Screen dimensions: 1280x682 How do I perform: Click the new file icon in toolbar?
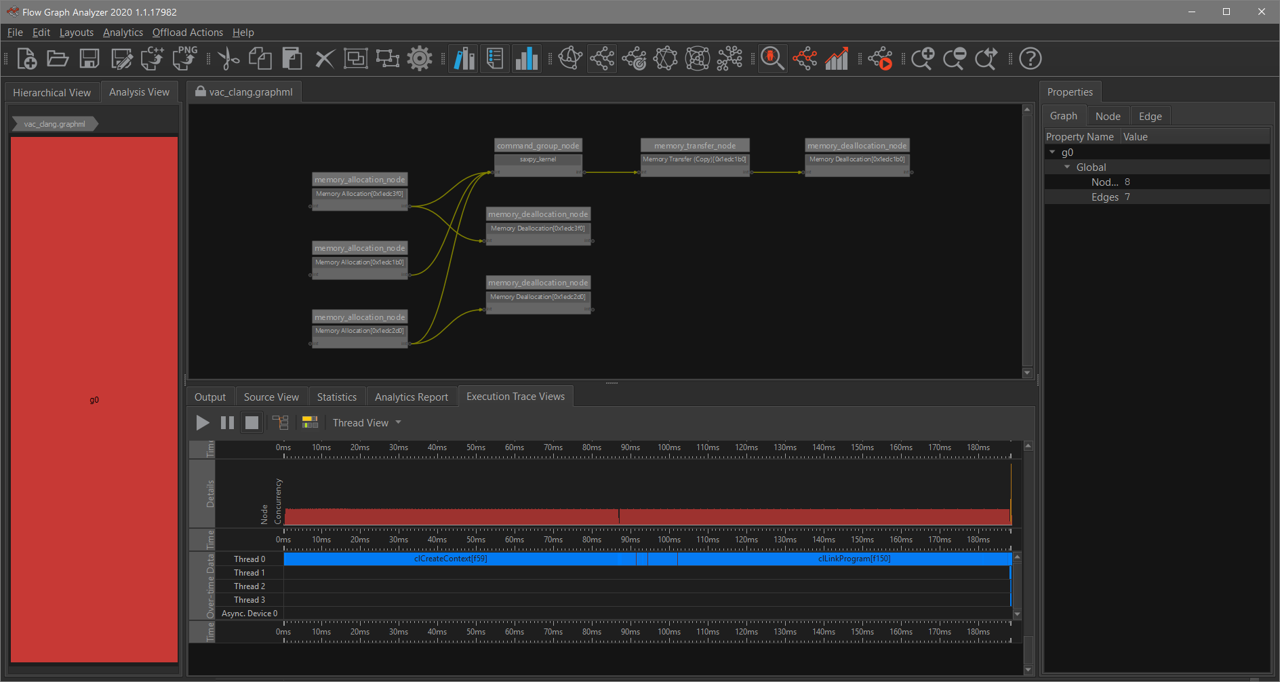point(26,59)
